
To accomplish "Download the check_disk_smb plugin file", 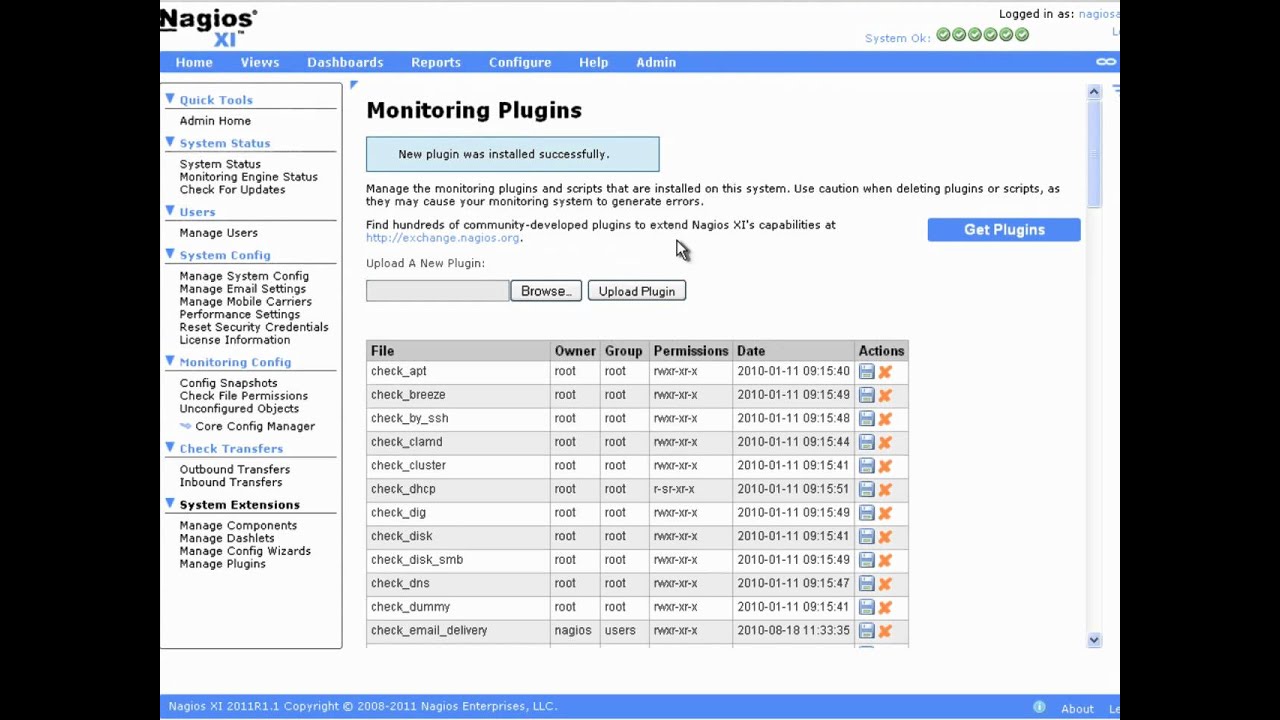I will click(867, 560).
